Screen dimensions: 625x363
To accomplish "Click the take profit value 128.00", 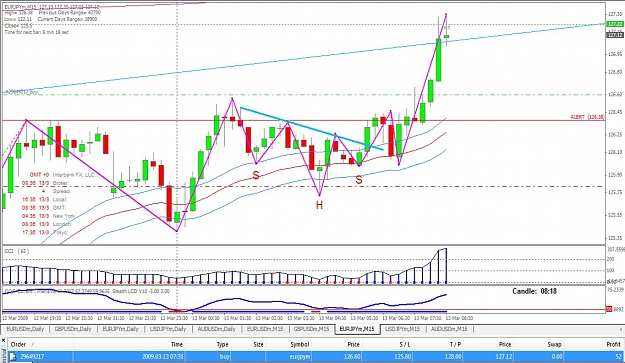I will [x=453, y=357].
